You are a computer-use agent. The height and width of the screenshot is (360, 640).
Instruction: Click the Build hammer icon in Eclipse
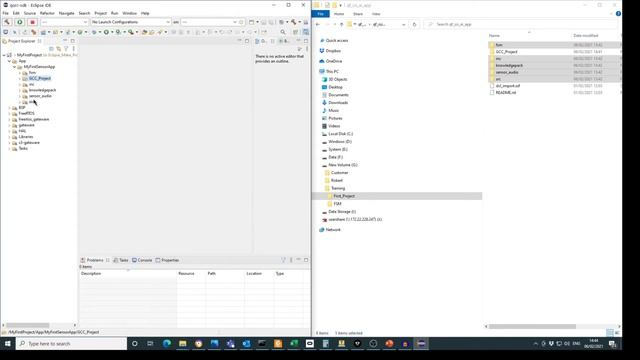click(7, 22)
